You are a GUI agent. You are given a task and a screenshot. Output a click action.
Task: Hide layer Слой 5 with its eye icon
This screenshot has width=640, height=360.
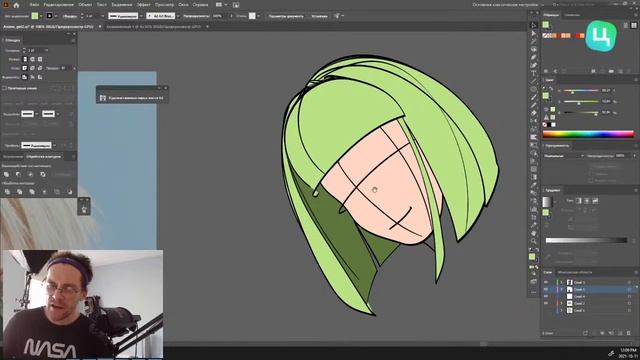tap(546, 282)
